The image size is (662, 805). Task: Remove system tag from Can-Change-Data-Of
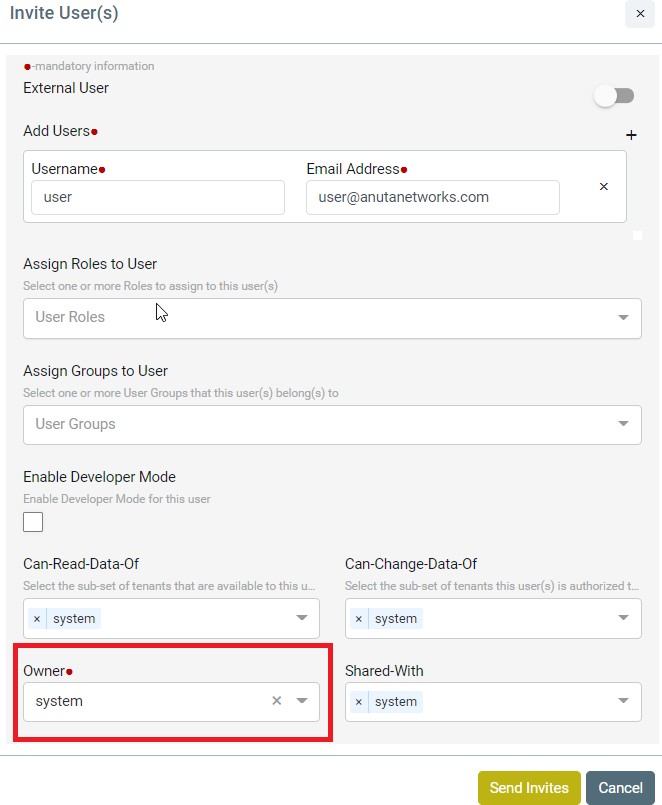tap(359, 619)
